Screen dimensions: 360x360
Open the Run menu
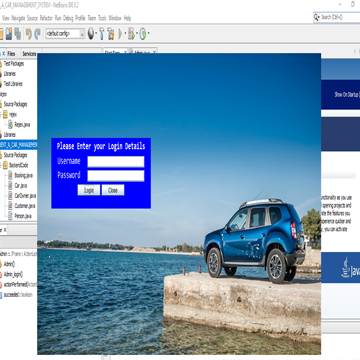pyautogui.click(x=58, y=18)
